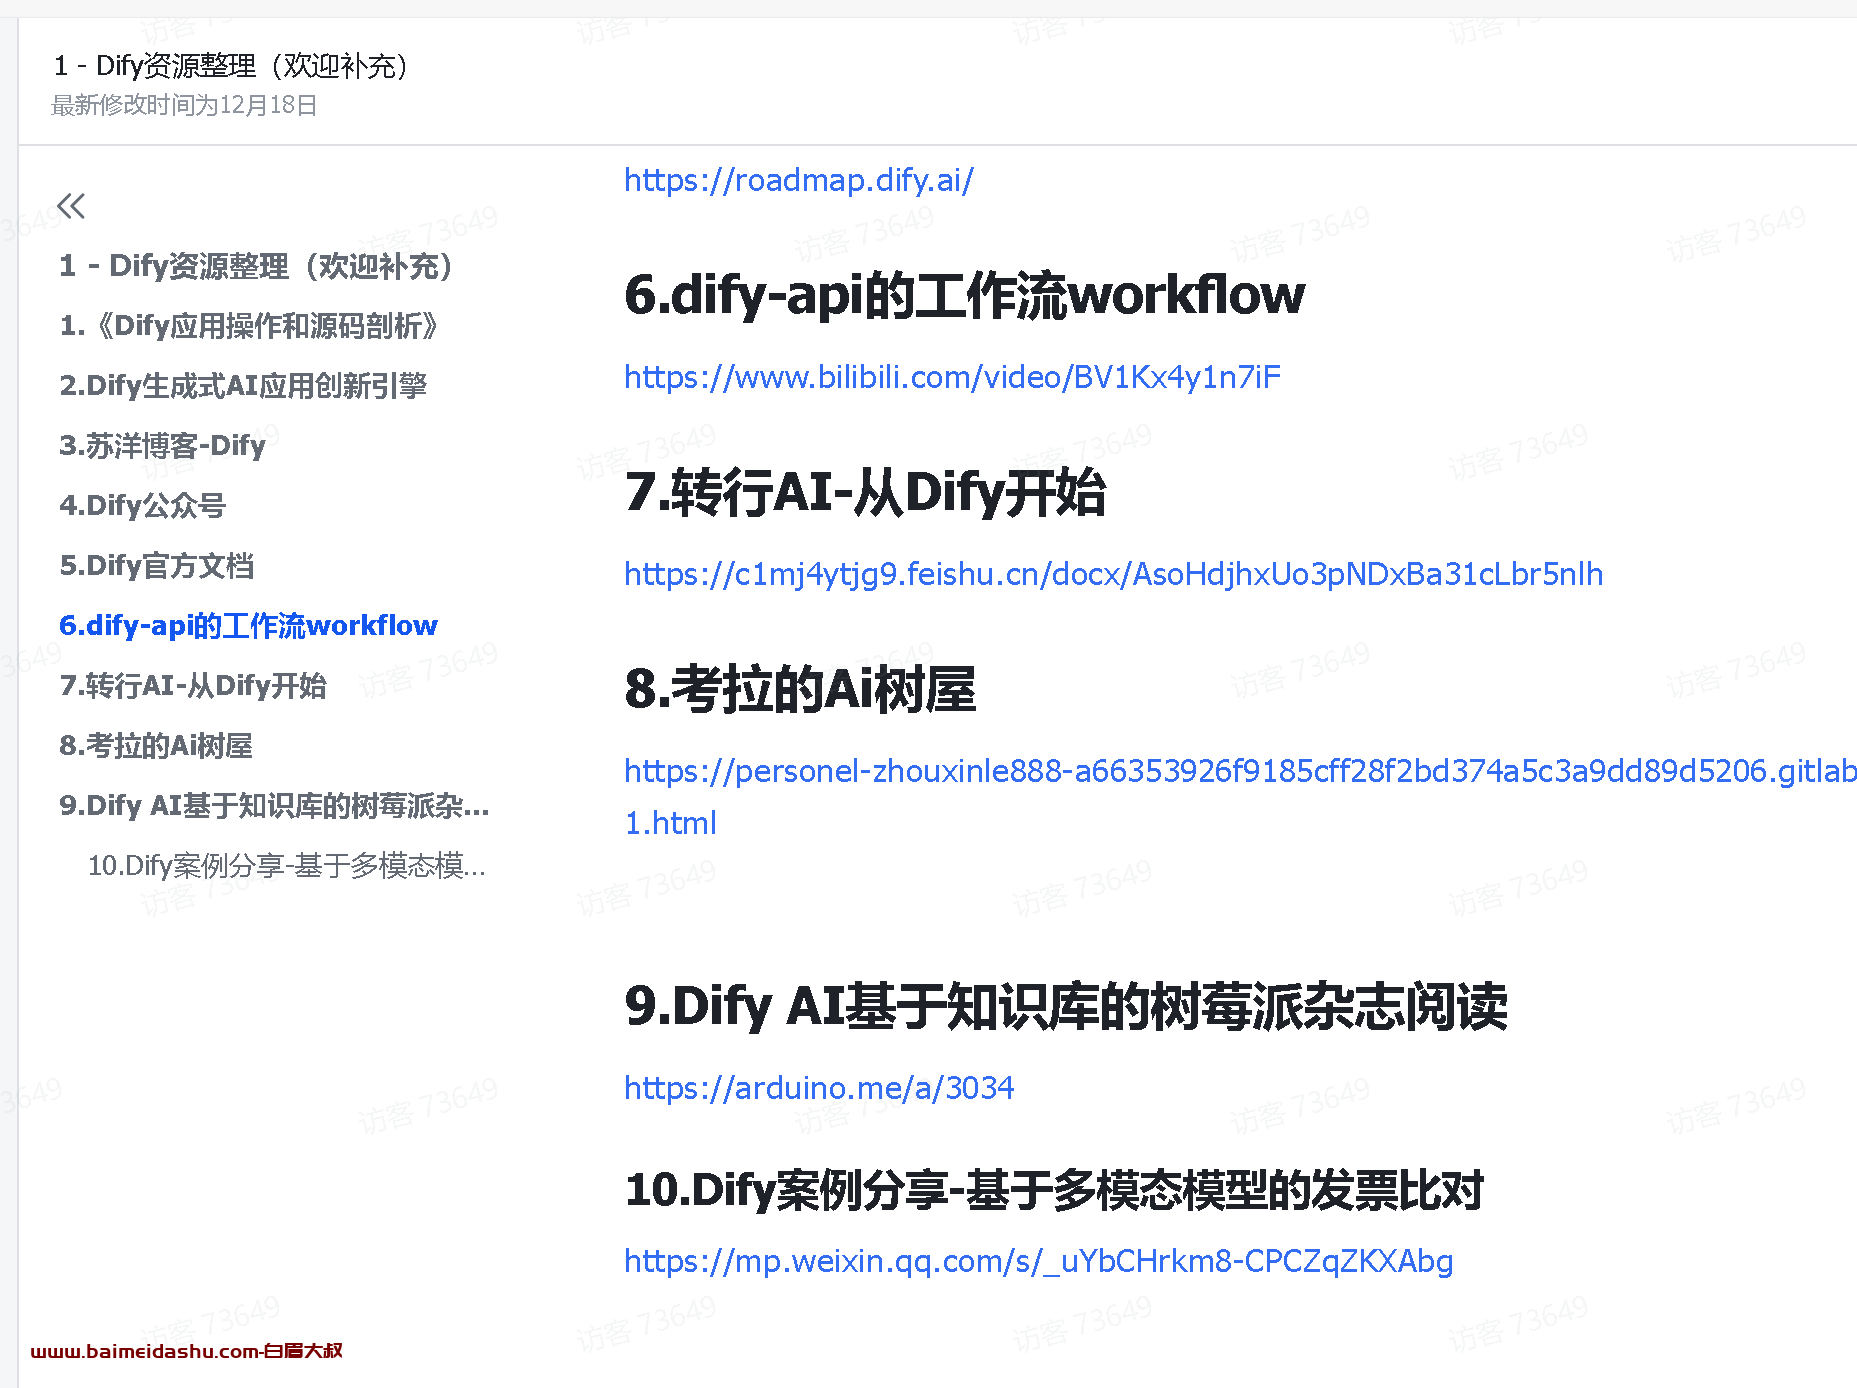Image resolution: width=1857 pixels, height=1388 pixels.
Task: Follow the feishu.cn docx link
Action: click(x=1114, y=574)
